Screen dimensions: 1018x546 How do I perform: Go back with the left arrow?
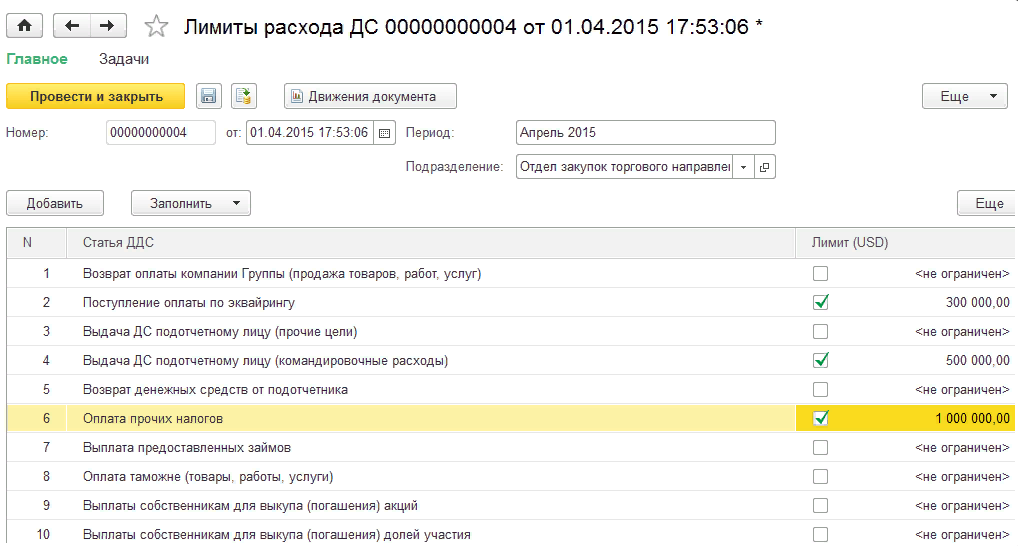[72, 25]
